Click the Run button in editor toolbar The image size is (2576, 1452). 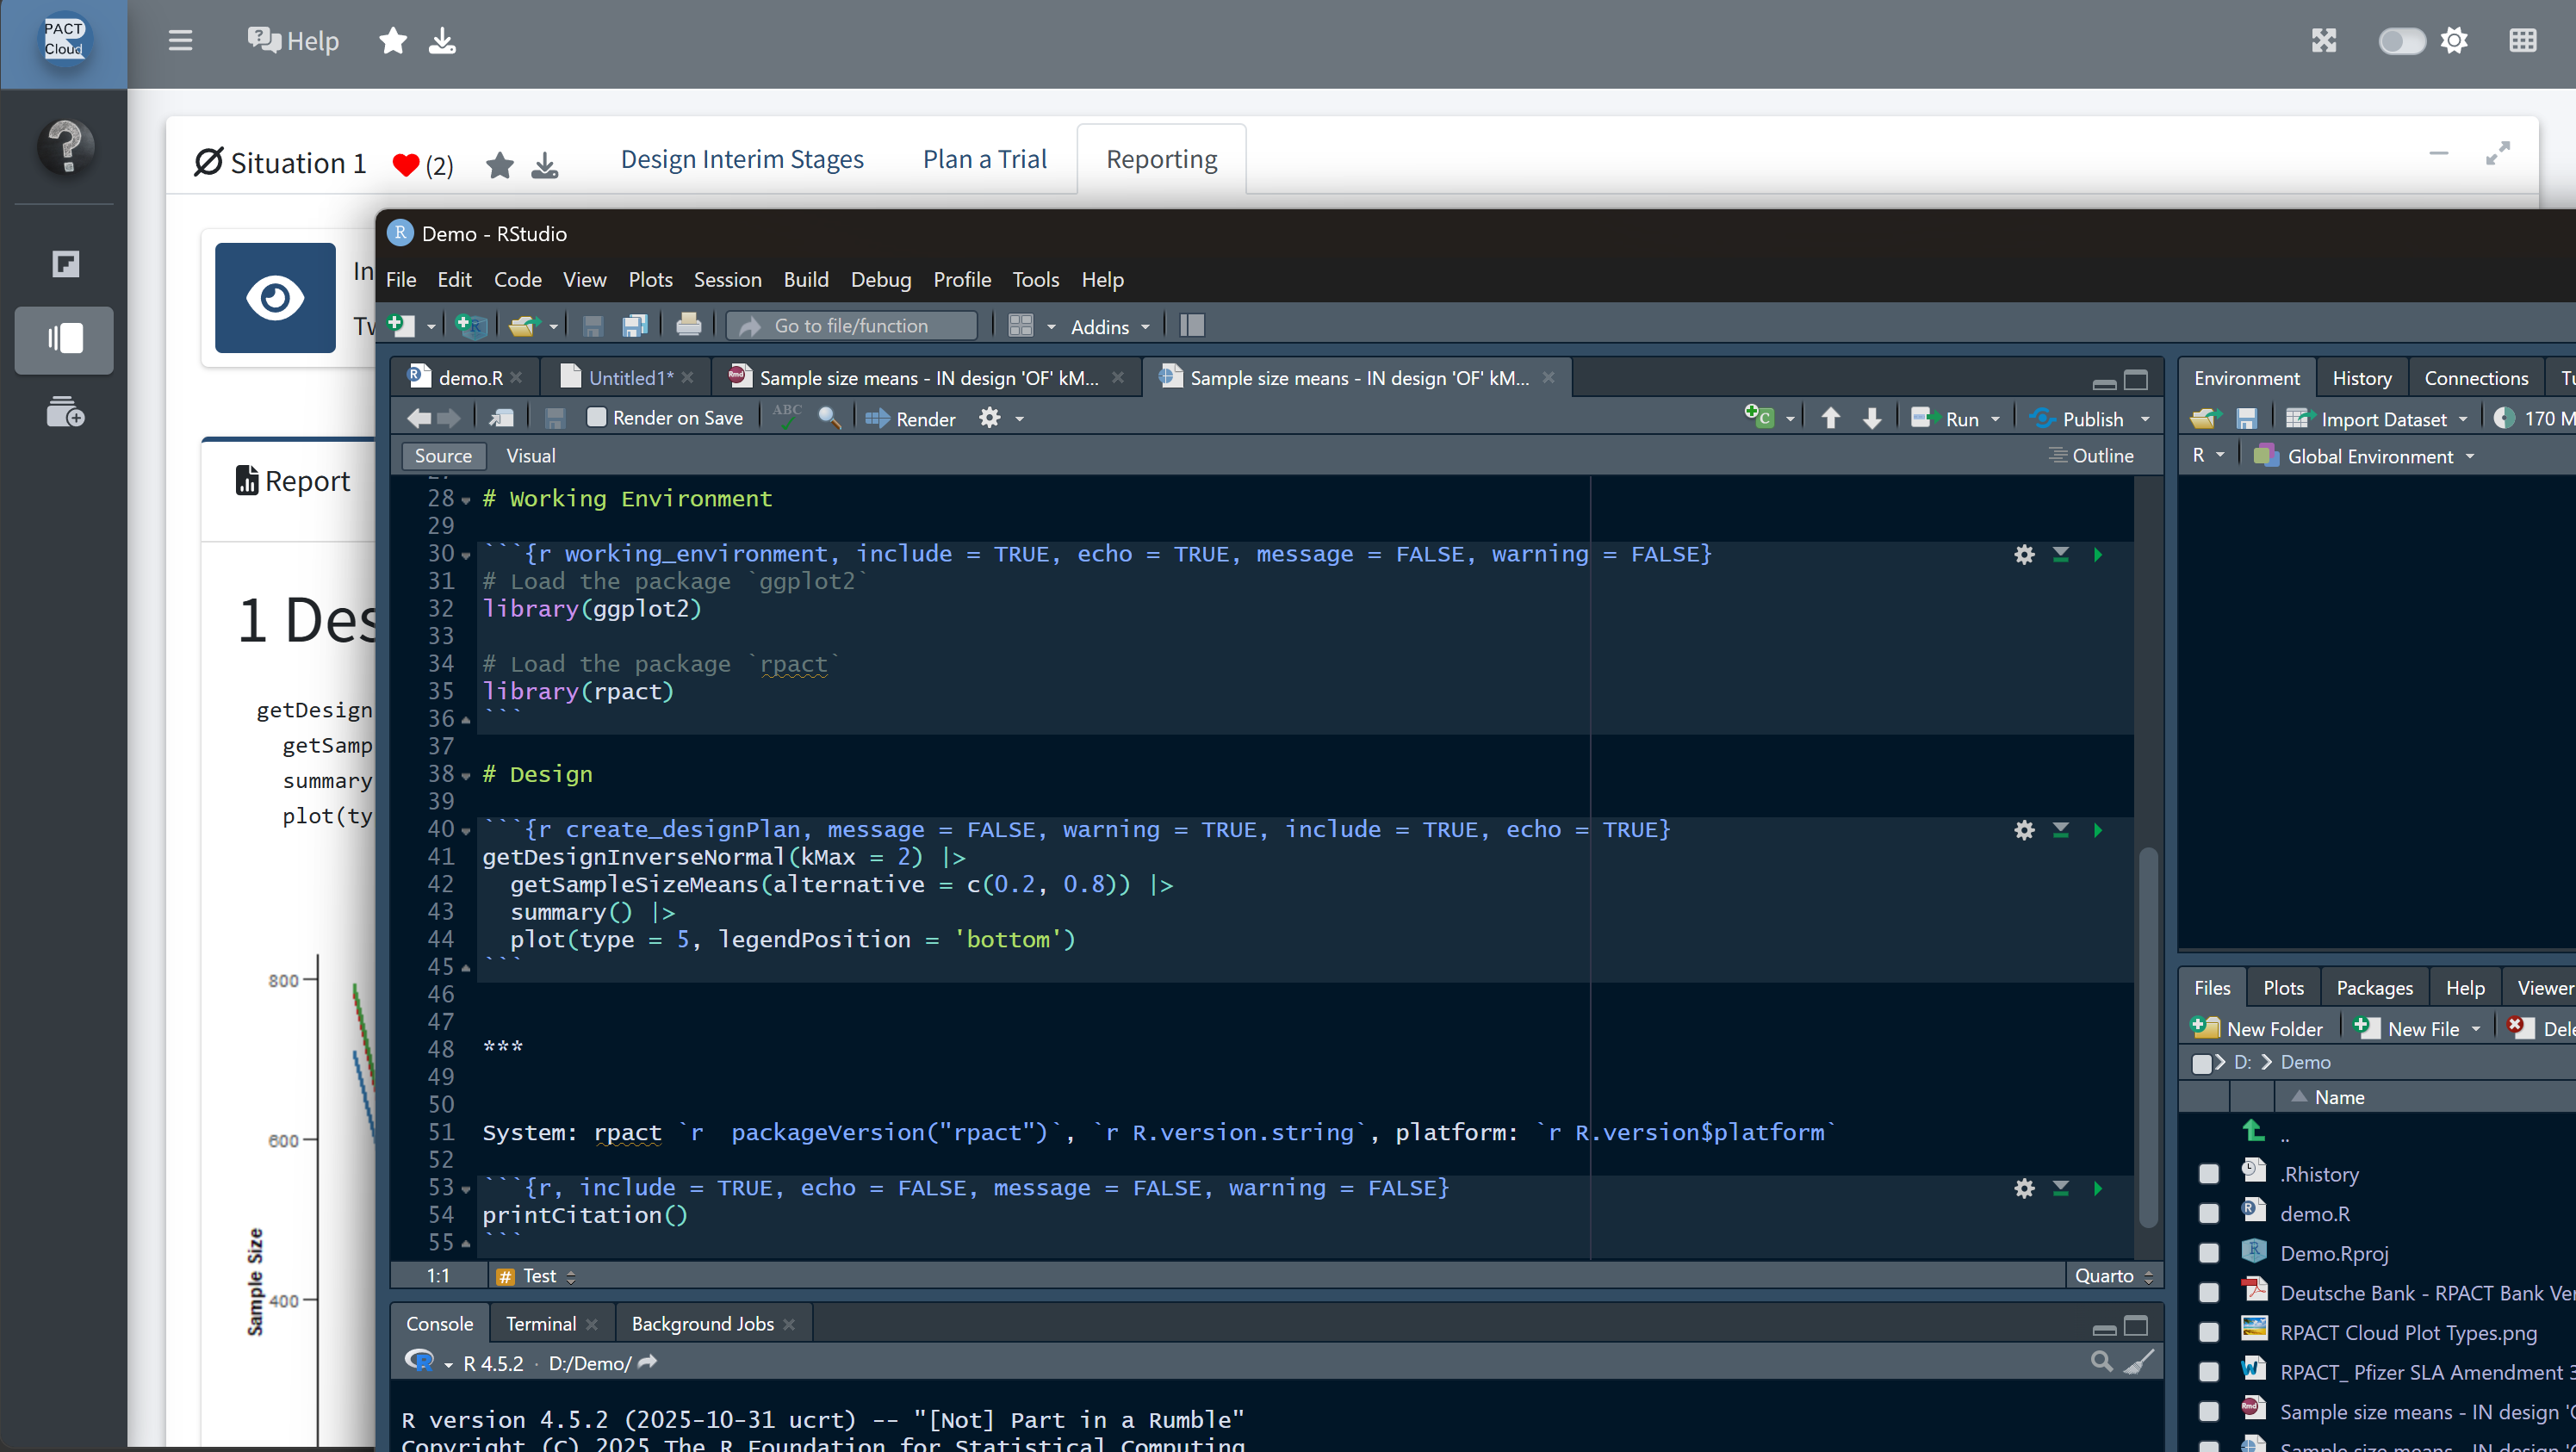[1945, 419]
